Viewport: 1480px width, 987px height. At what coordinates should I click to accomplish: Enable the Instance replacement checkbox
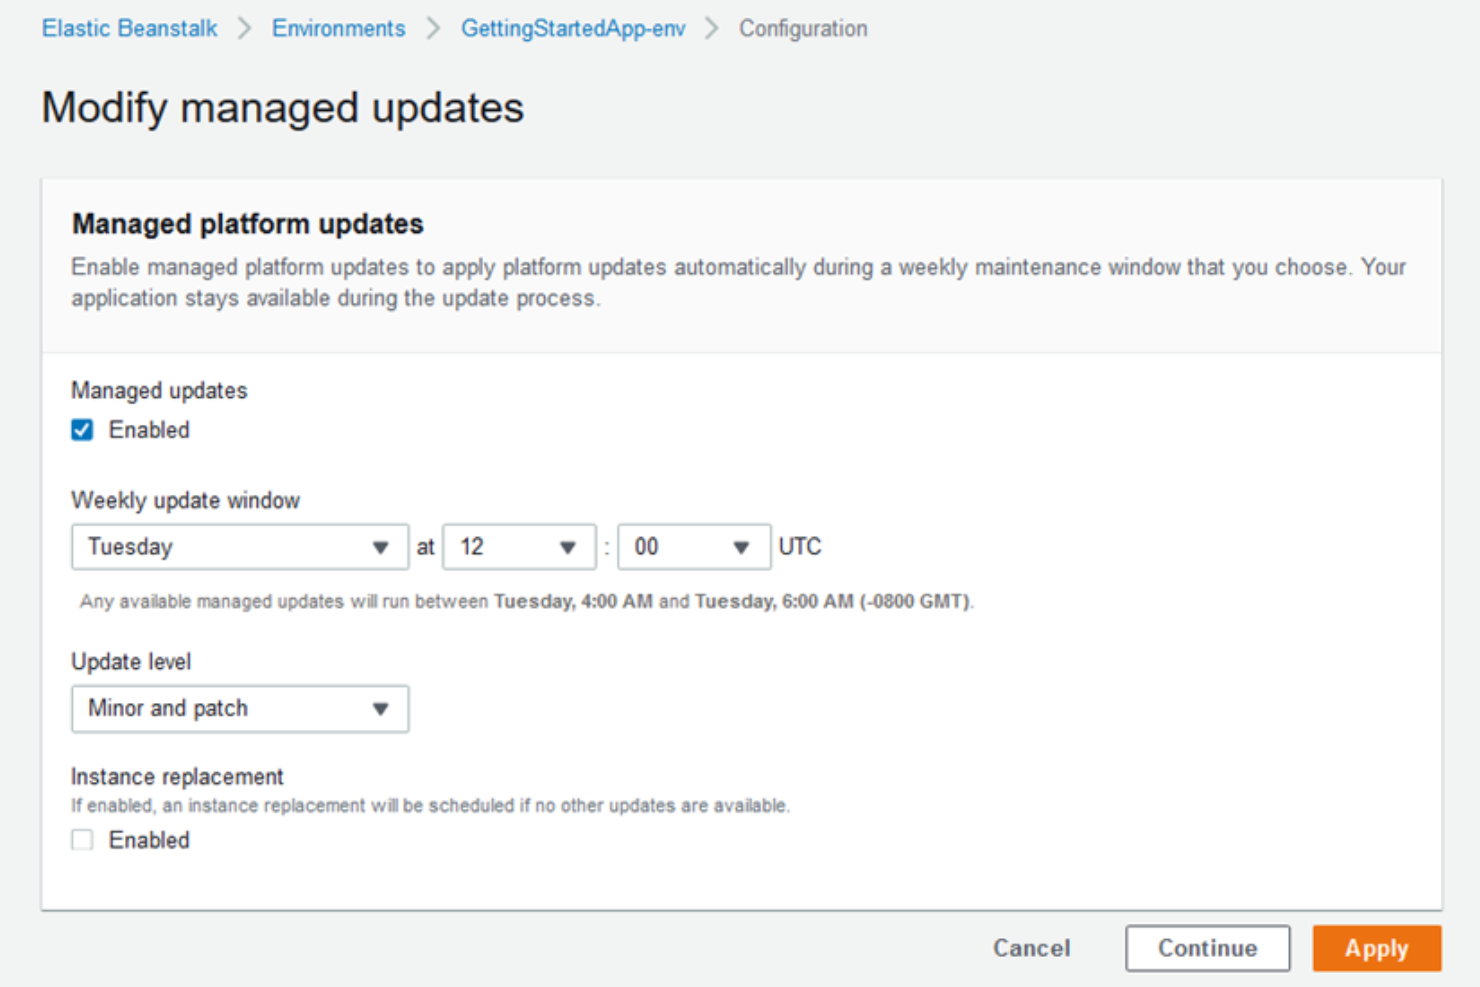click(82, 840)
